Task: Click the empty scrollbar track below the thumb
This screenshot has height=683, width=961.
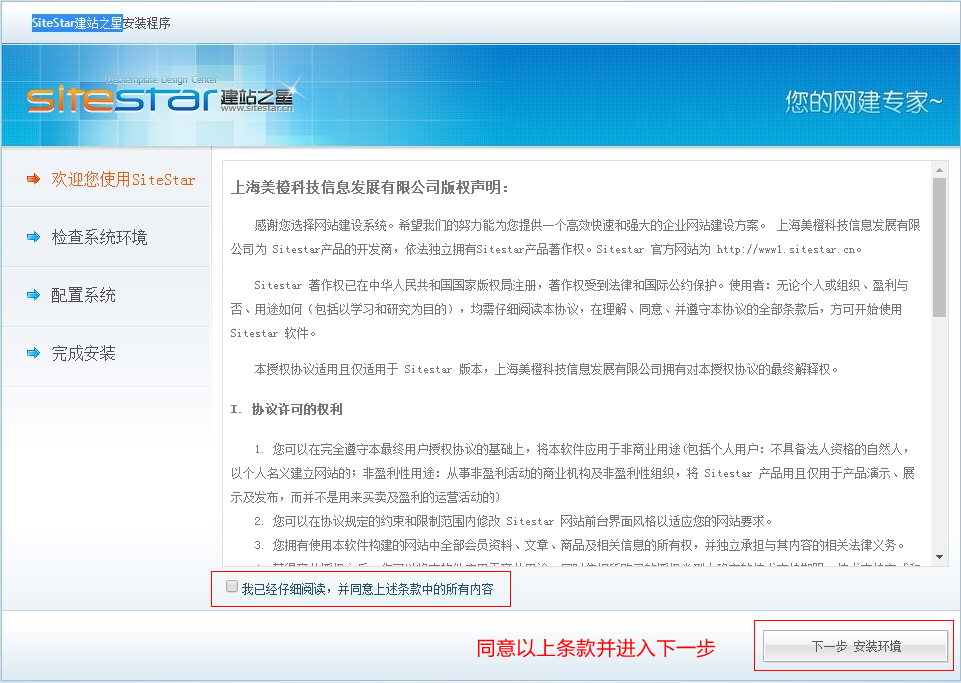Action: (x=939, y=430)
